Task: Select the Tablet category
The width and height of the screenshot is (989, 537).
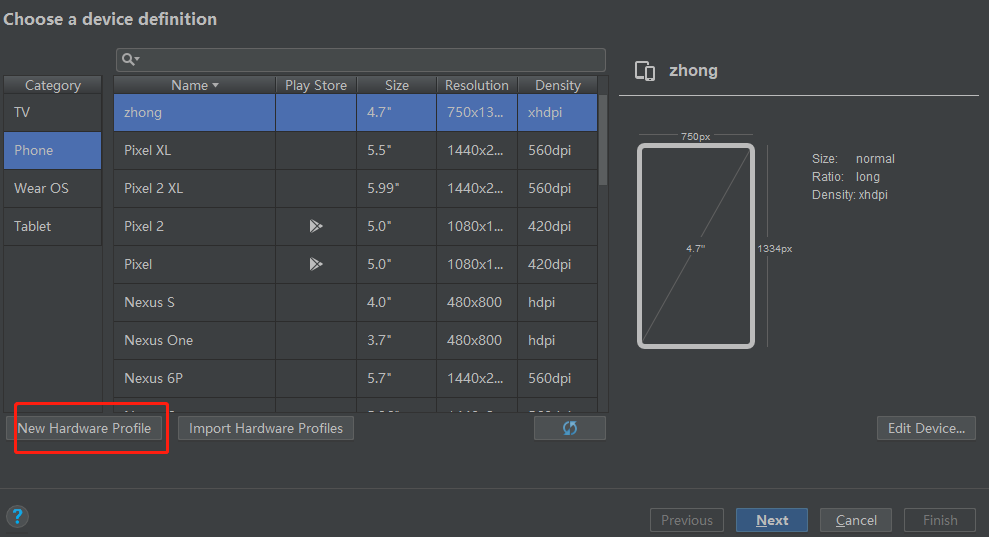Action: [52, 226]
